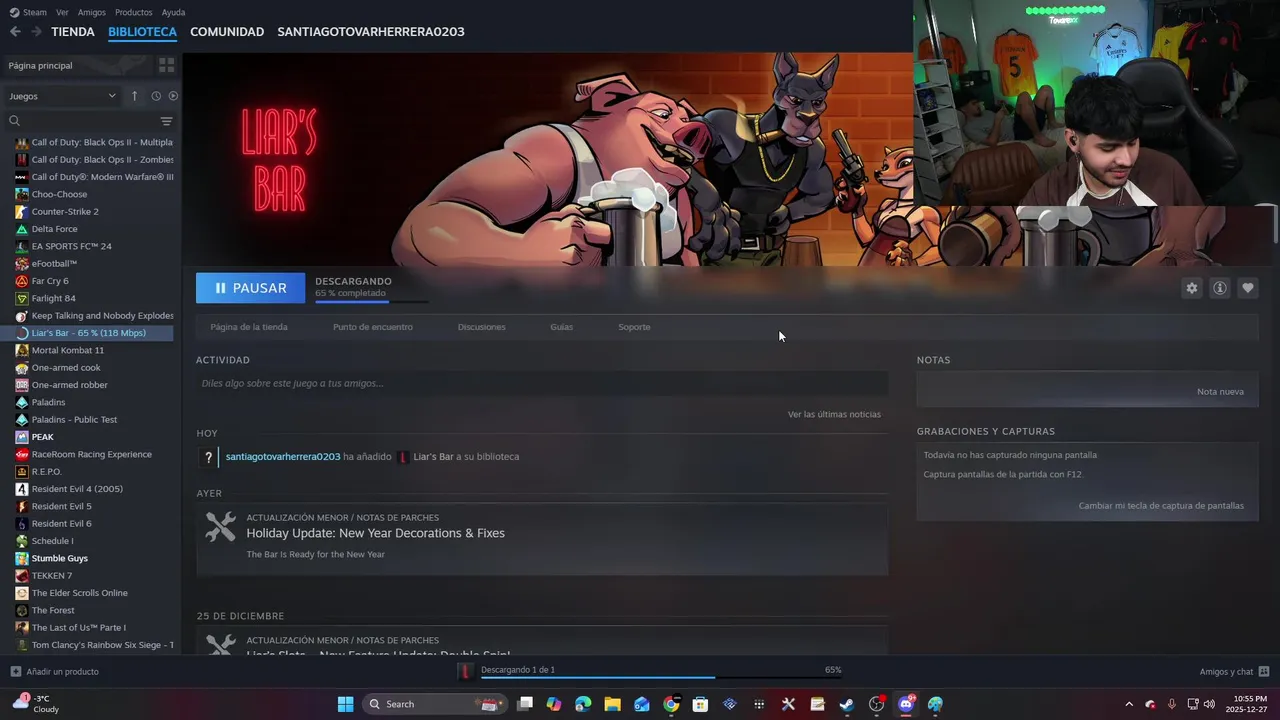Viewport: 1280px width, 720px height.
Task: Click the sort ascending arrow icon in sidebar
Action: 135,96
